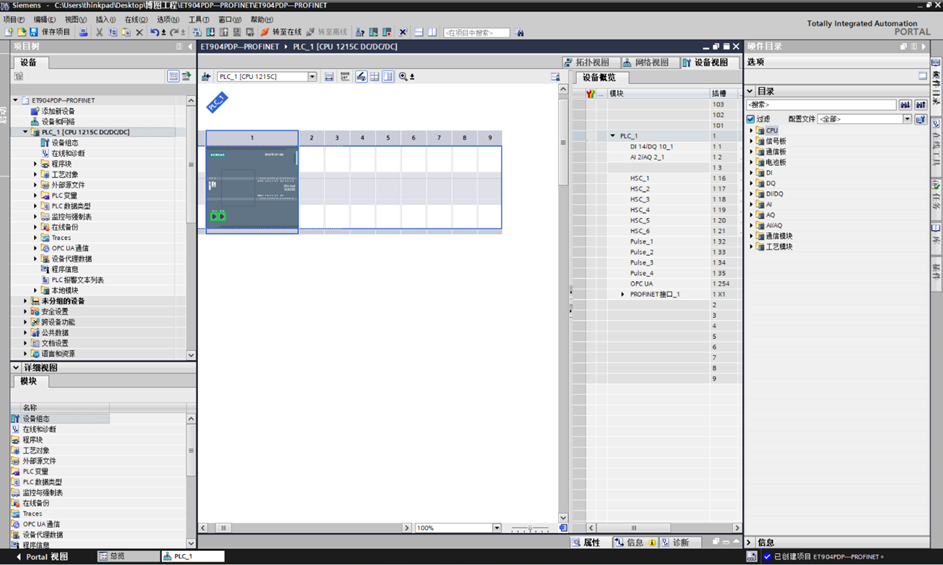Click the delete X icon in main toolbar
Image resolution: width=943 pixels, height=565 pixels.
tap(140, 32)
